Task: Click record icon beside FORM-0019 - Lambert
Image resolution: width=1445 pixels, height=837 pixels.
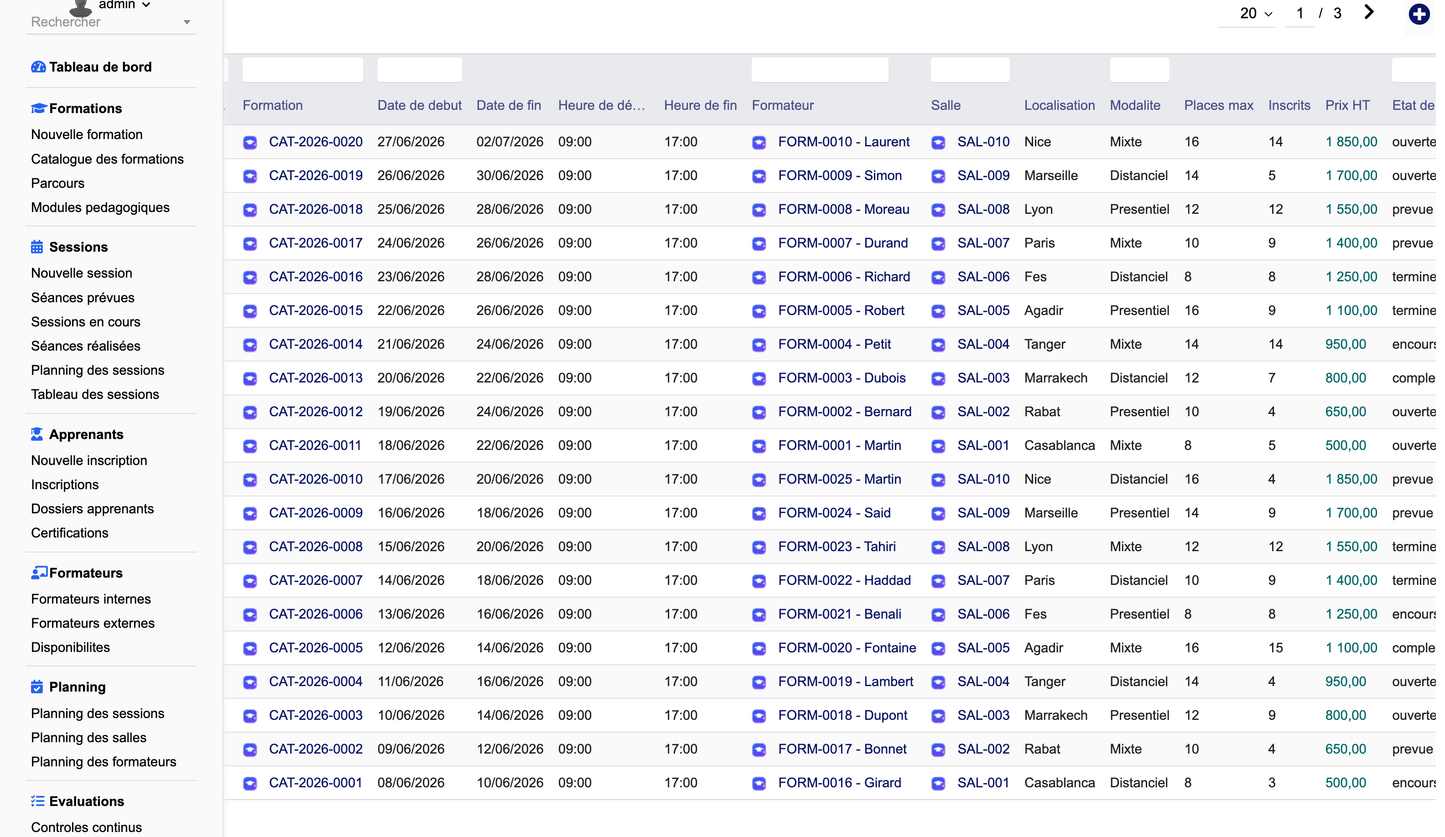Action: (759, 683)
